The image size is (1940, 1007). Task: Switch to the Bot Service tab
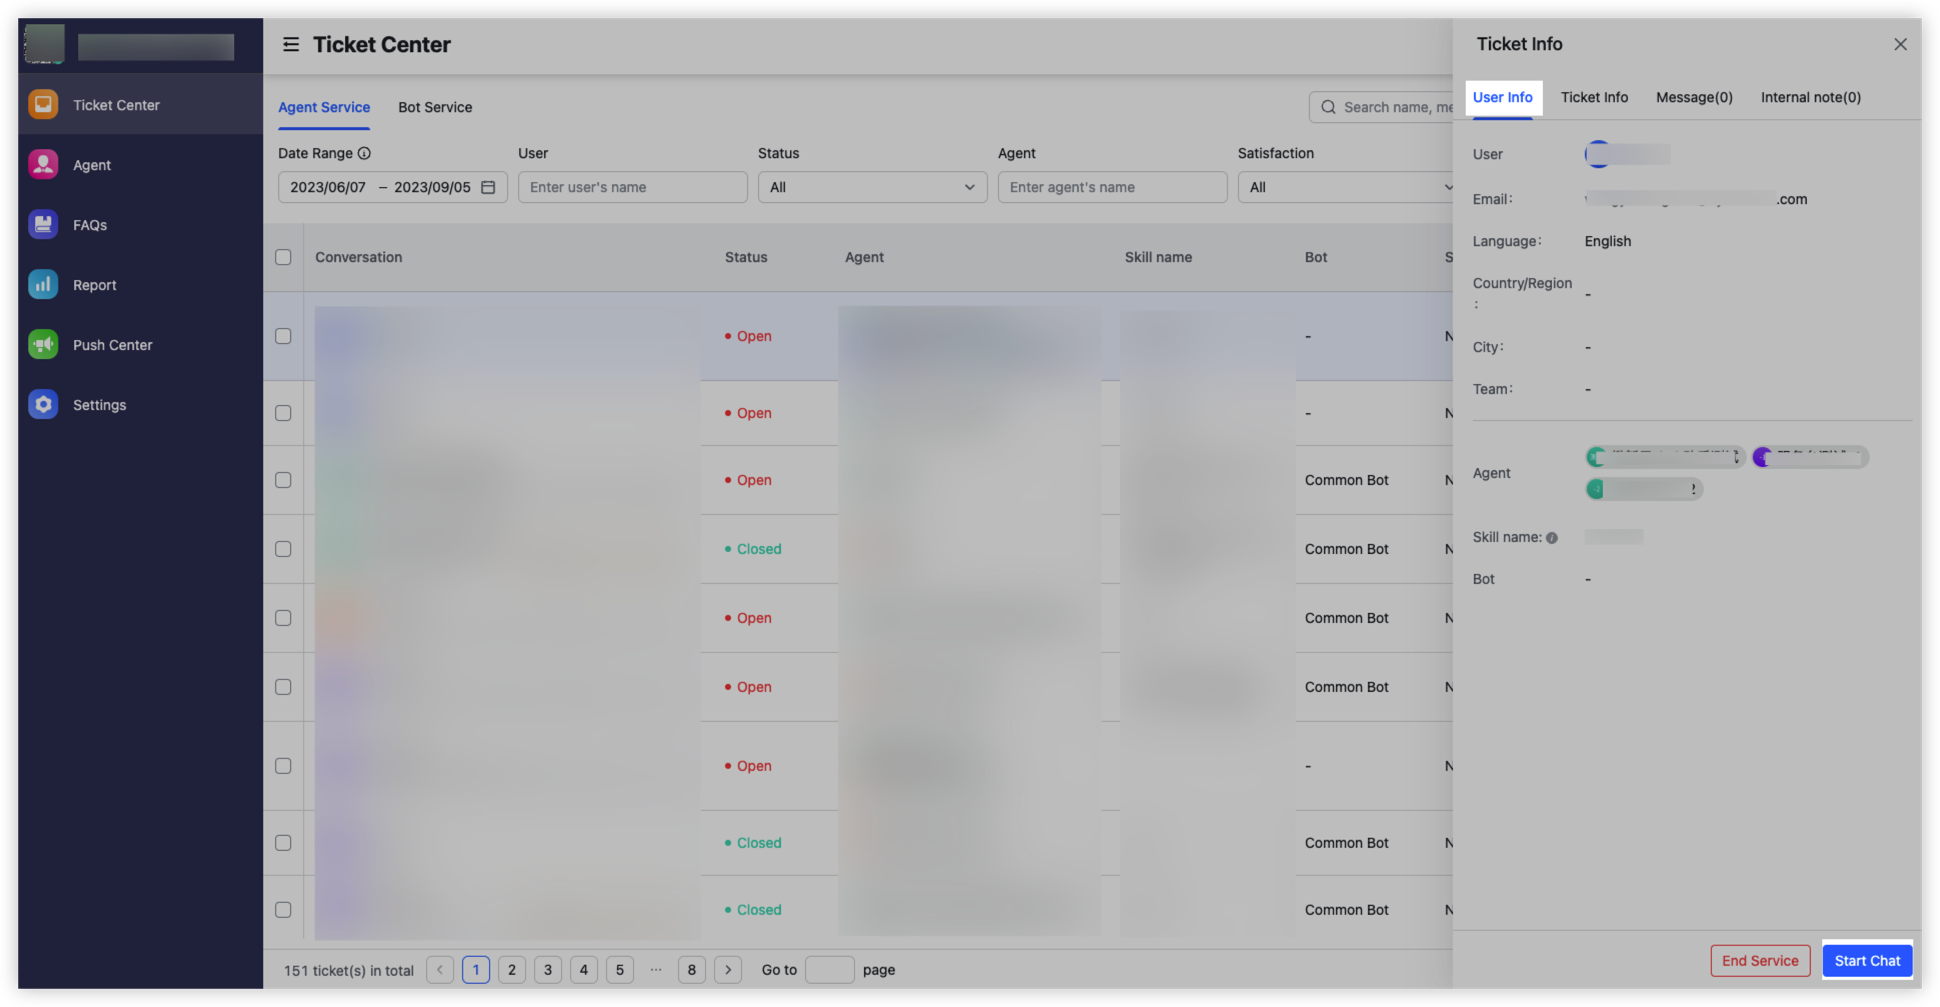[435, 107]
